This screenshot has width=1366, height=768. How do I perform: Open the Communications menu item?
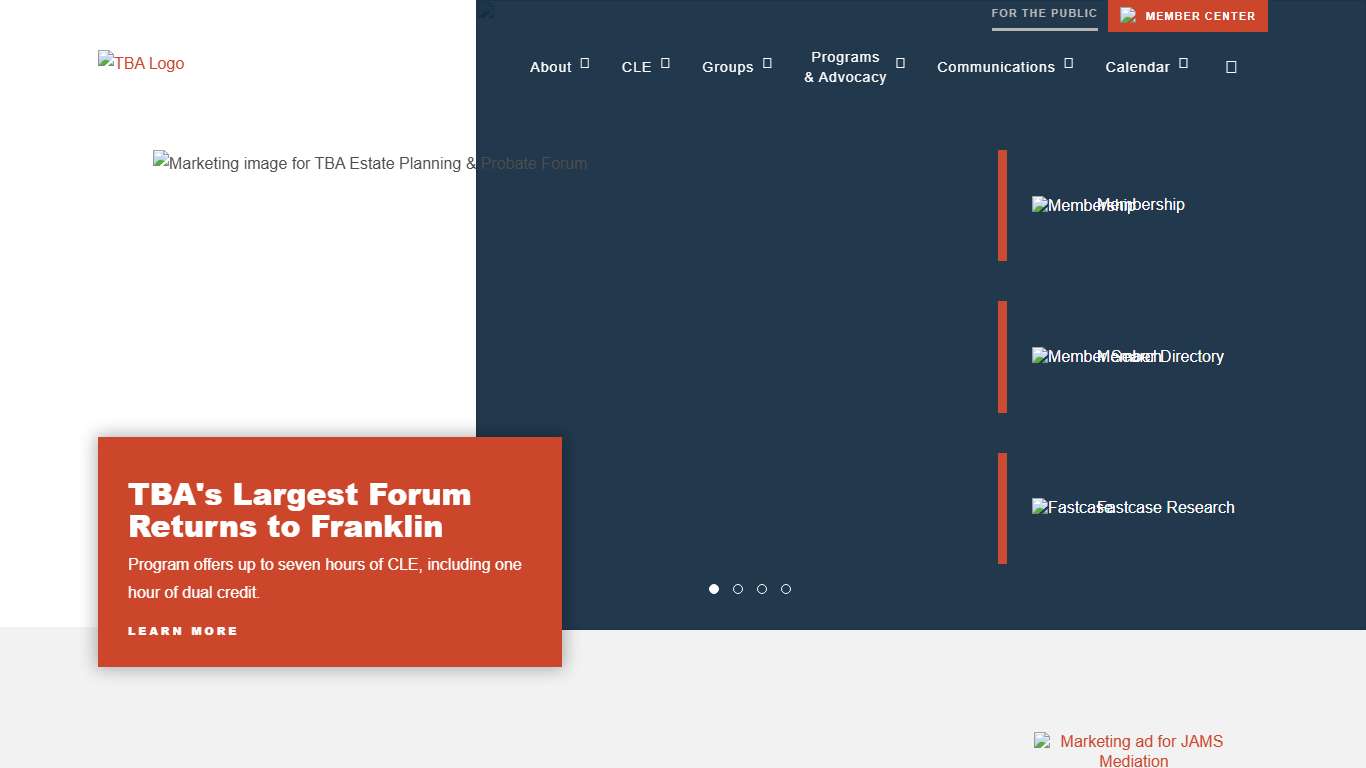995,67
